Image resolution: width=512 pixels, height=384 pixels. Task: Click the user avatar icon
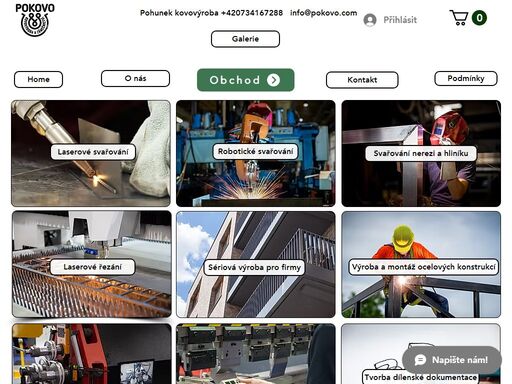370,20
